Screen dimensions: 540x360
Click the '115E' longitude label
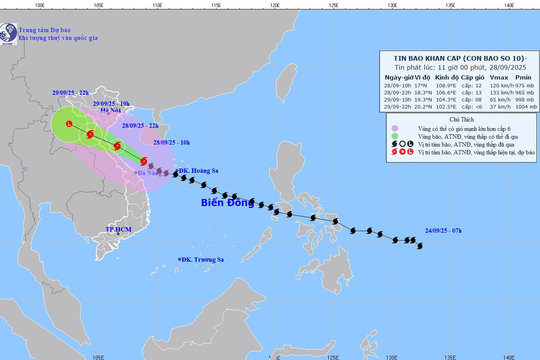216,5
